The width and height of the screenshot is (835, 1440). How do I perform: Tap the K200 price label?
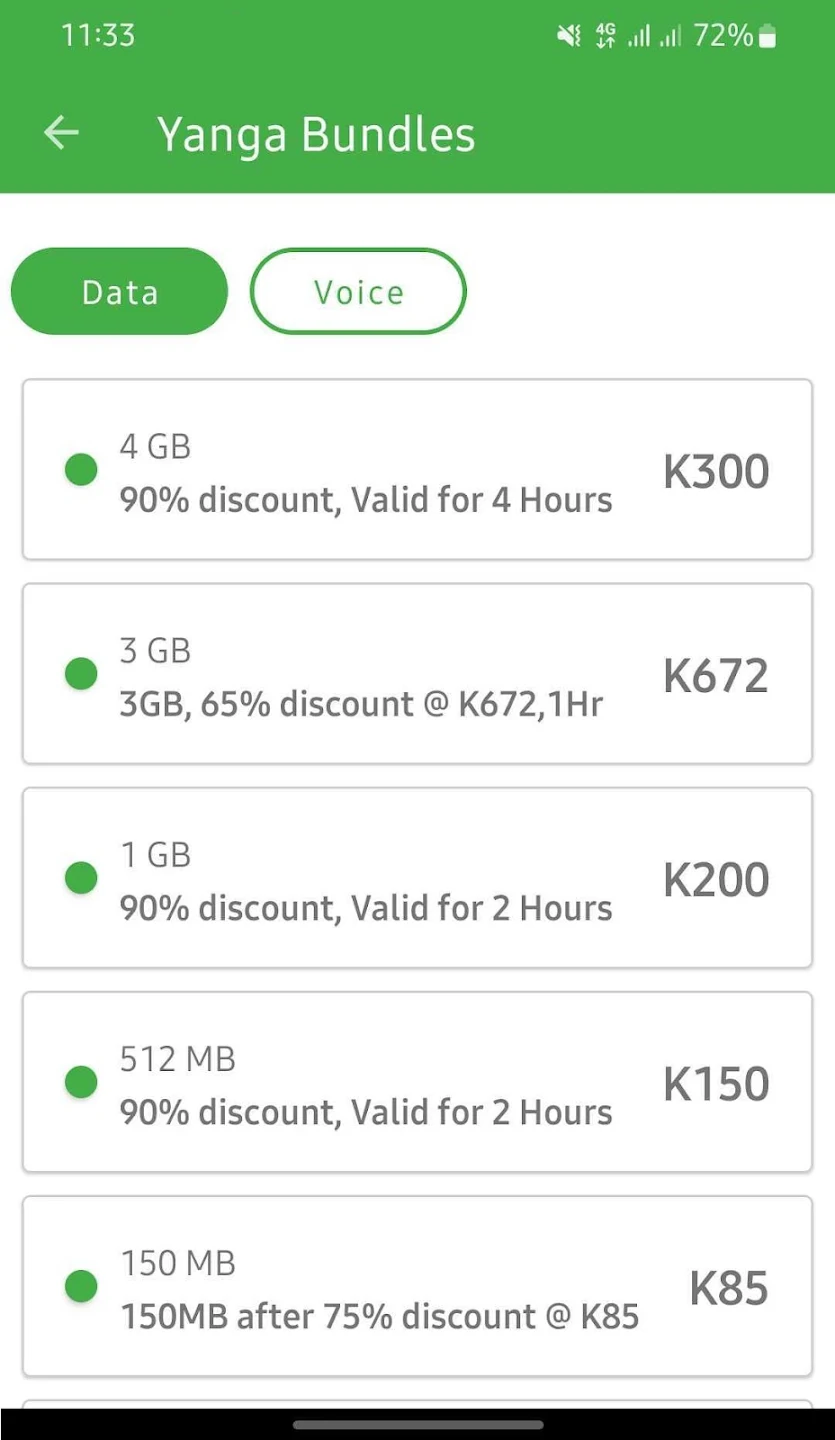[x=716, y=880]
